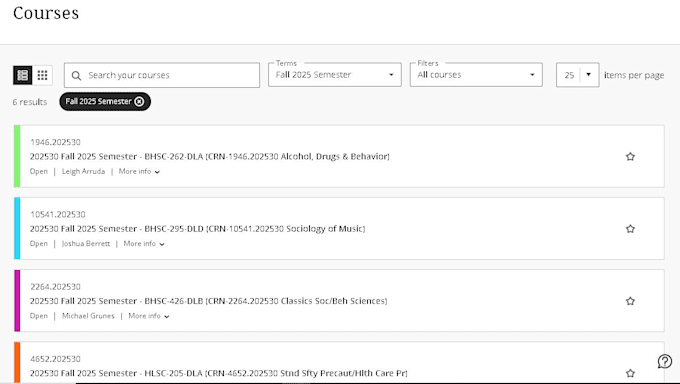This screenshot has width=680, height=384.
Task: Switch to list view of courses
Action: coord(23,75)
